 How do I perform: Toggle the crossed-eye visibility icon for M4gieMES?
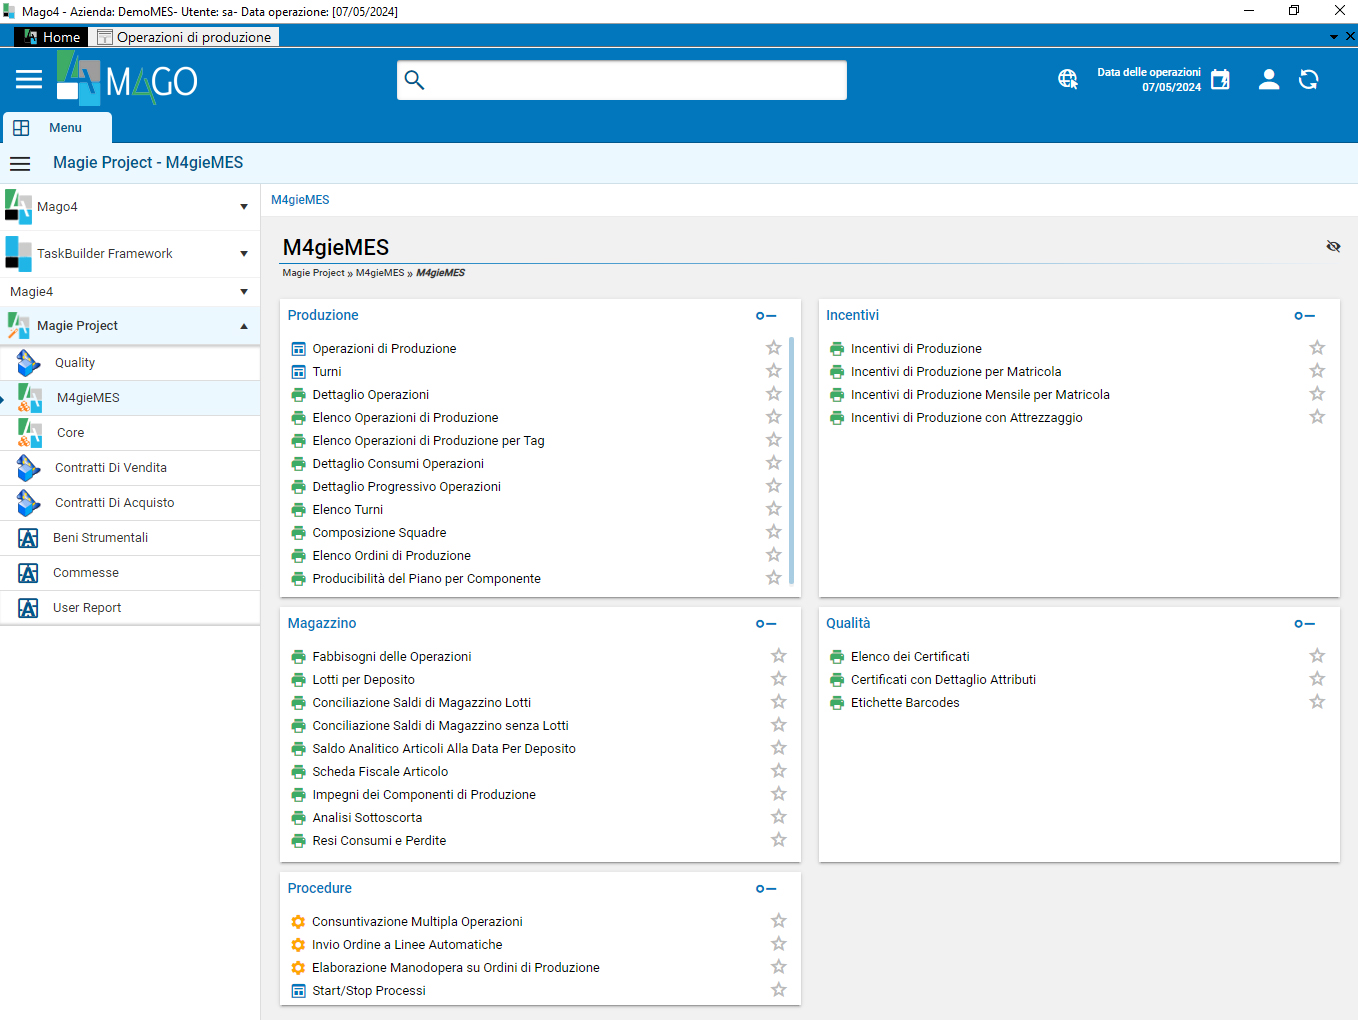point(1333,246)
